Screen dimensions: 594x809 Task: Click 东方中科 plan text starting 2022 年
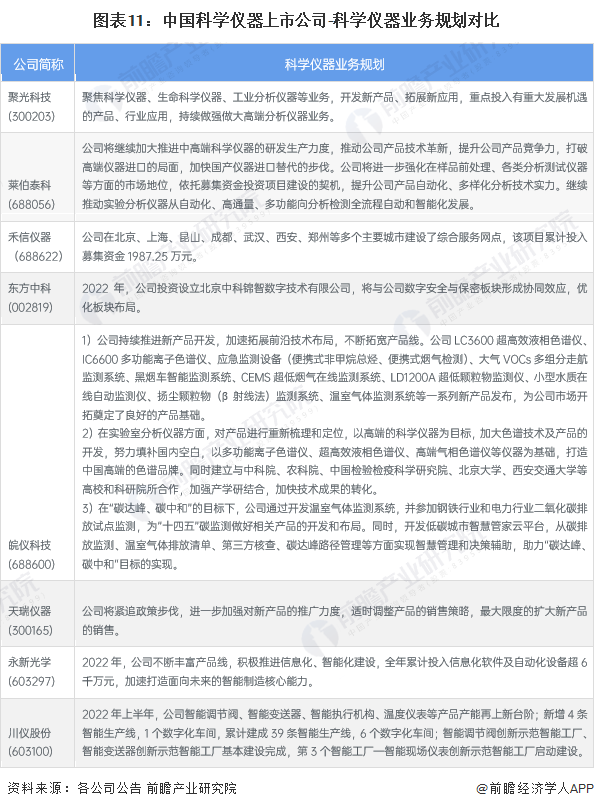334,298
